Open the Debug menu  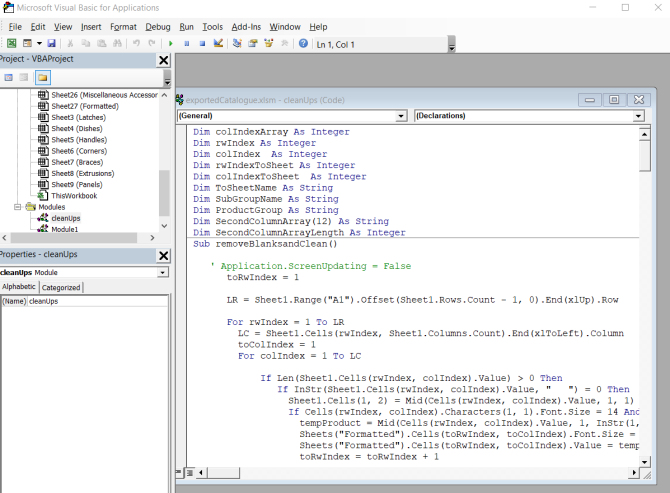(157, 26)
